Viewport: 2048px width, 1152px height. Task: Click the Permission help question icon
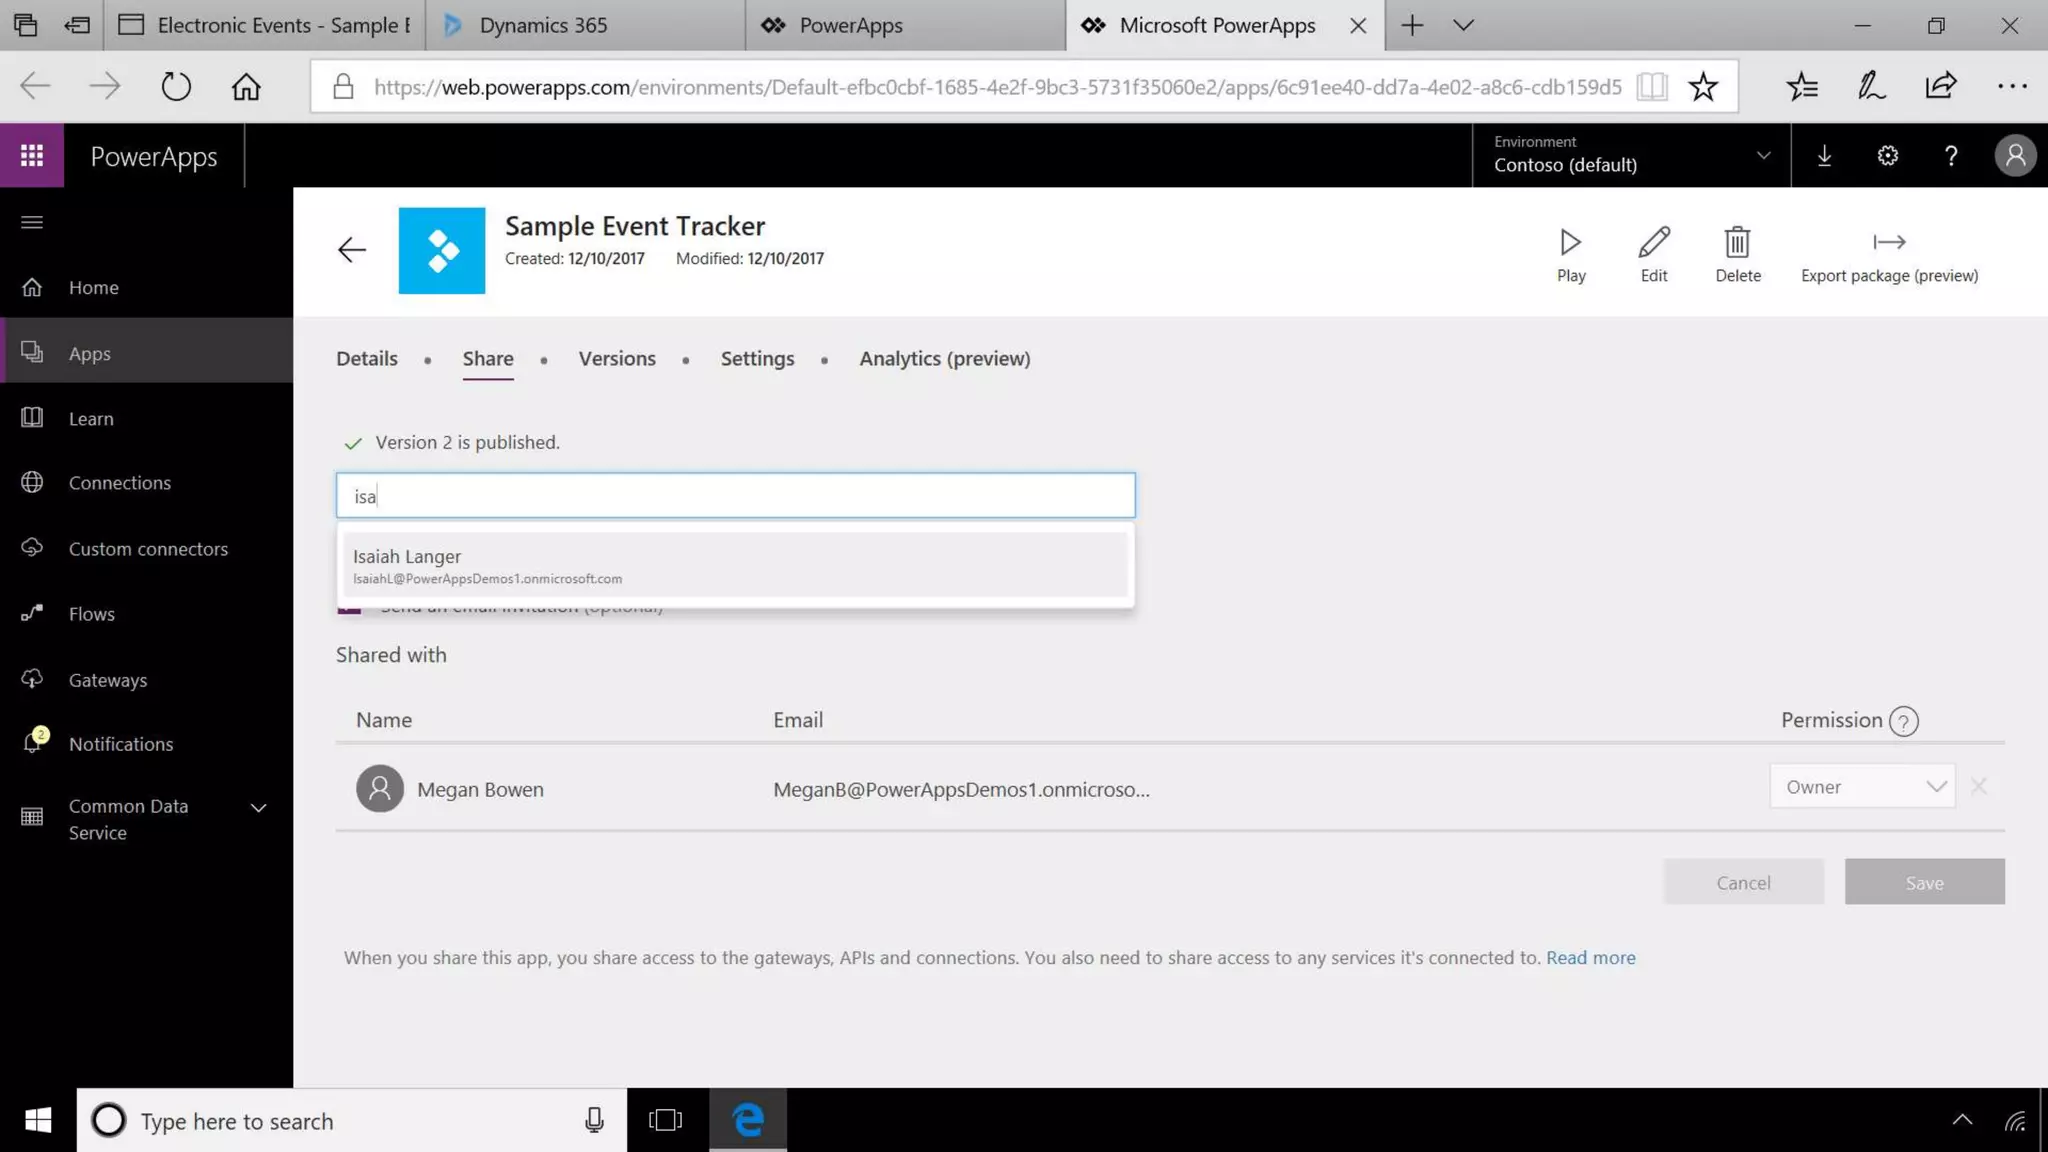tap(1903, 721)
